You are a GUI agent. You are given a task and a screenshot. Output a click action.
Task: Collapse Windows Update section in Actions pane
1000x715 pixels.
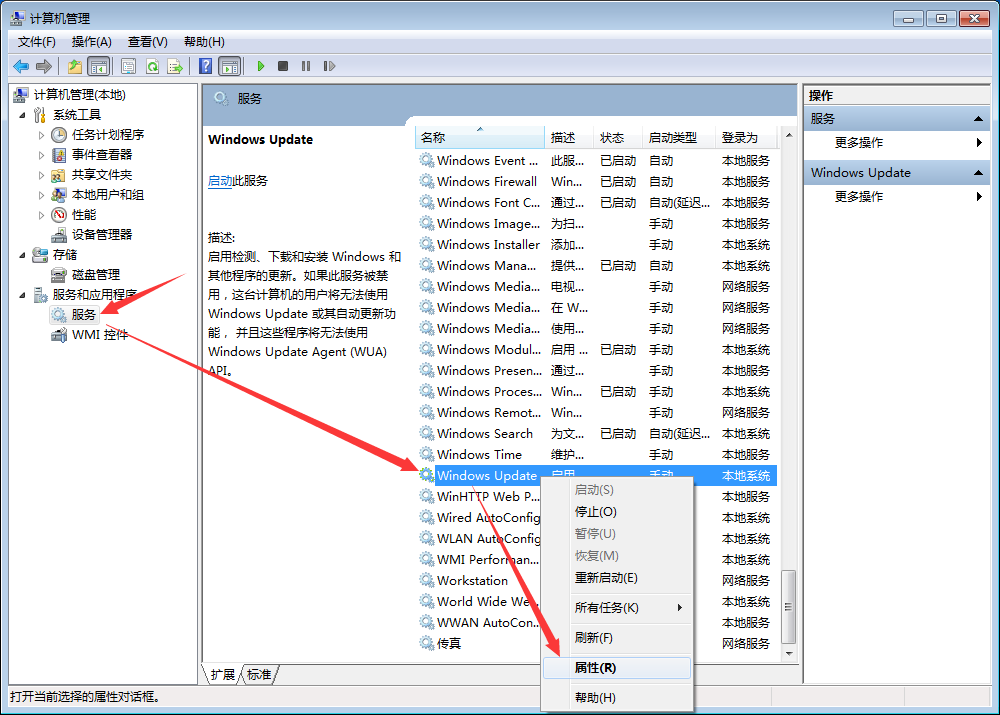coord(978,173)
